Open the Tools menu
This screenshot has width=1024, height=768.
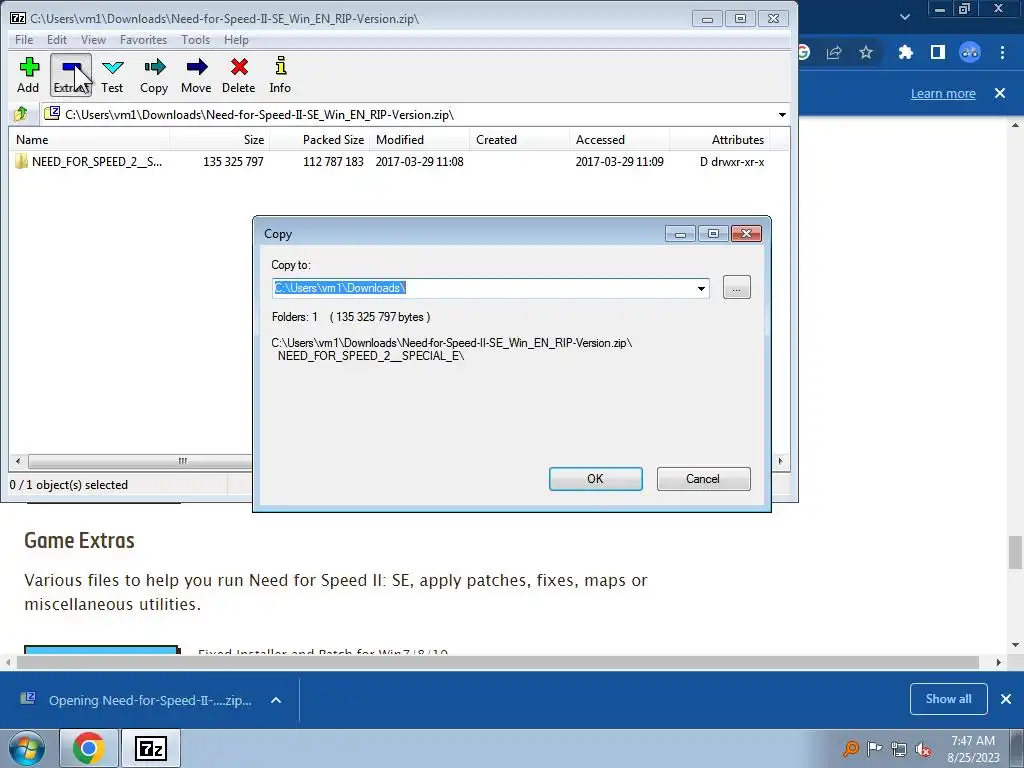click(x=195, y=40)
